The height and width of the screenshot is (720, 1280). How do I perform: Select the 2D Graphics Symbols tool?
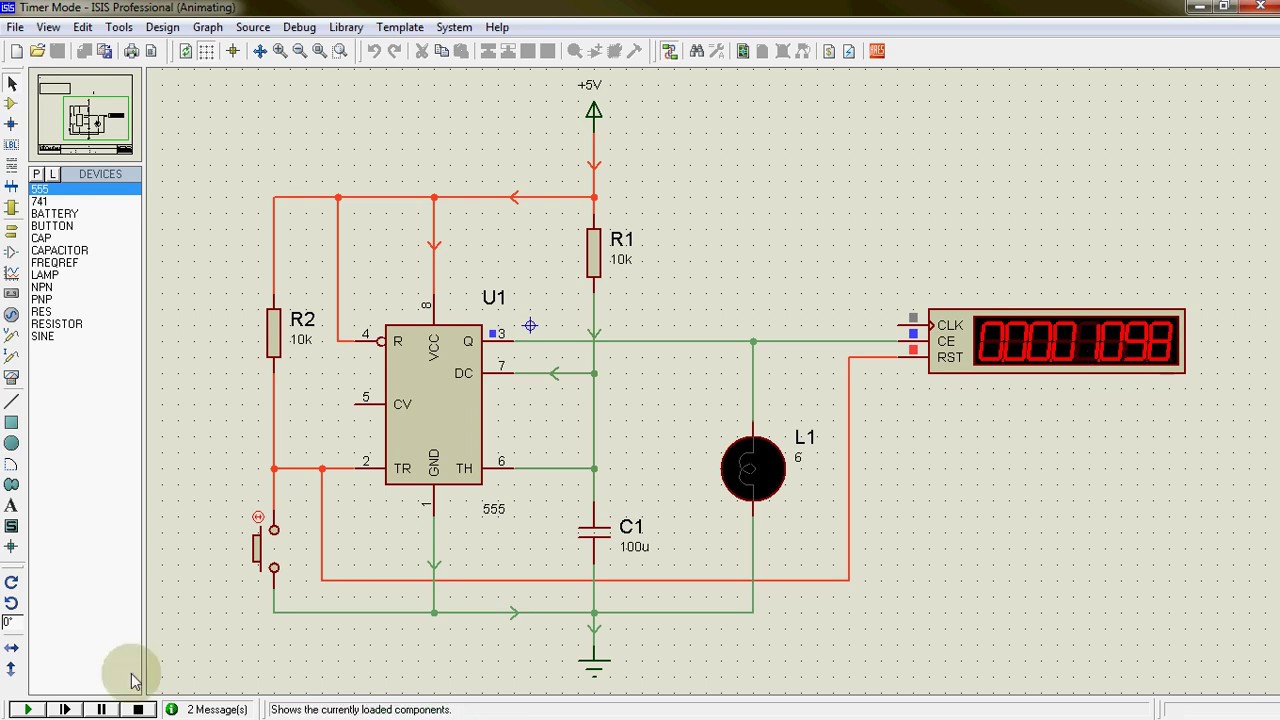tap(12, 526)
